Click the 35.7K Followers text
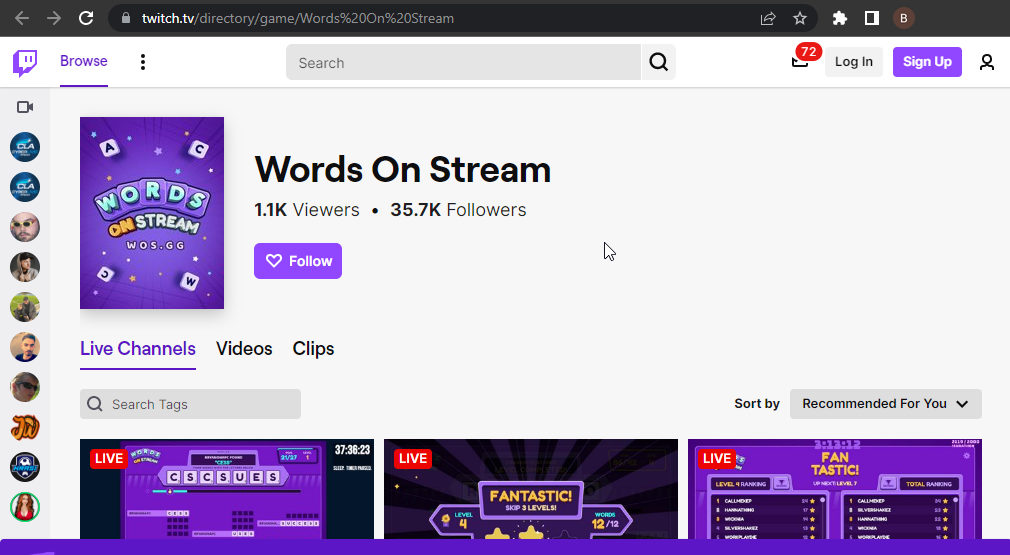Screen dimensions: 1010x555 click(458, 210)
